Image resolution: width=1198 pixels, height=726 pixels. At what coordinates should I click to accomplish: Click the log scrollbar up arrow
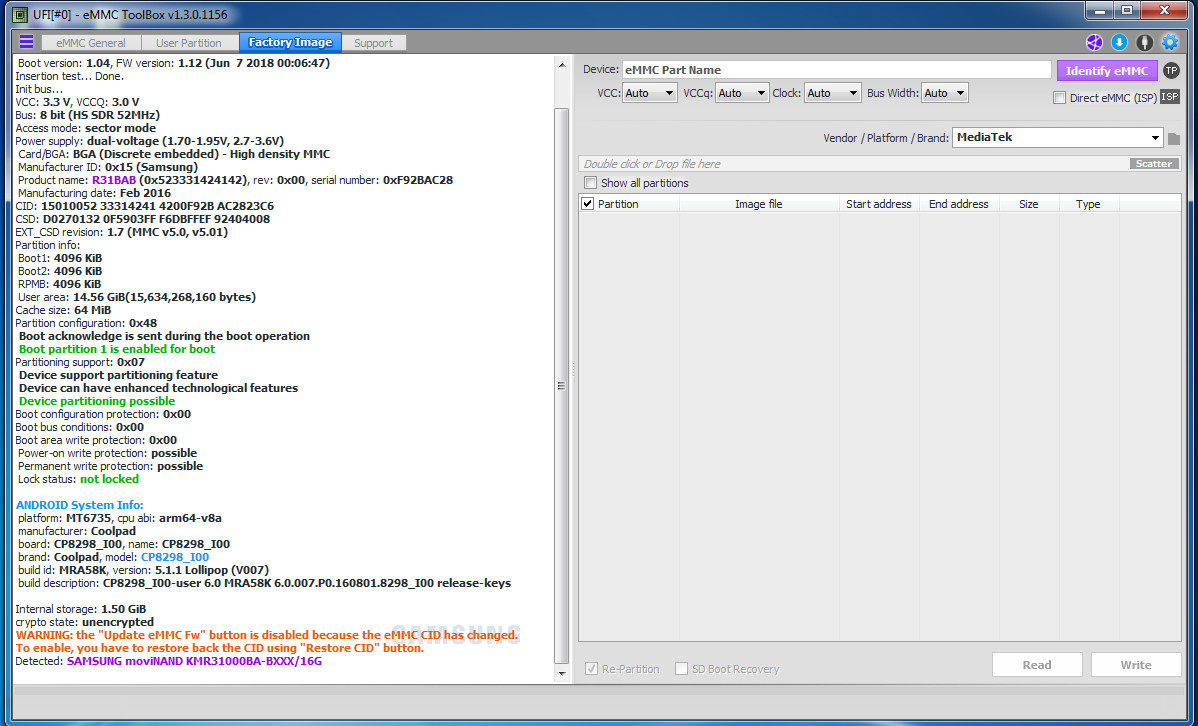click(x=562, y=66)
